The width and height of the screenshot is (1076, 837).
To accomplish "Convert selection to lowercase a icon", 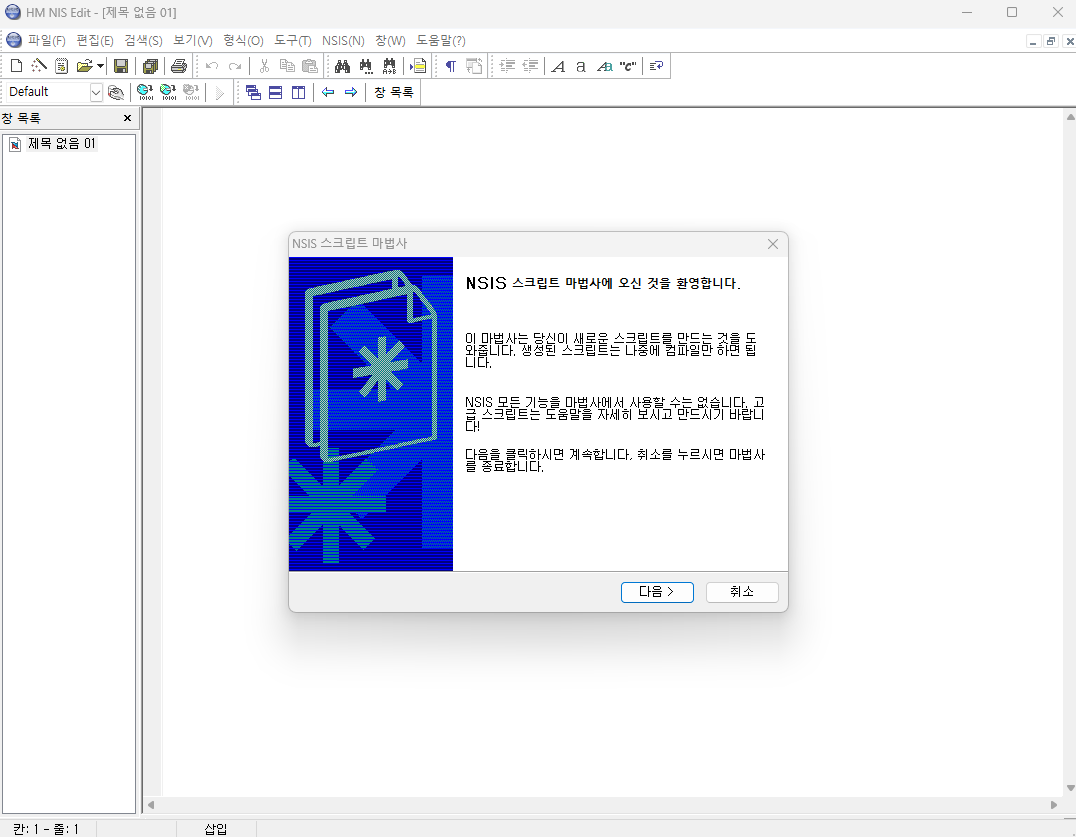I will point(581,66).
